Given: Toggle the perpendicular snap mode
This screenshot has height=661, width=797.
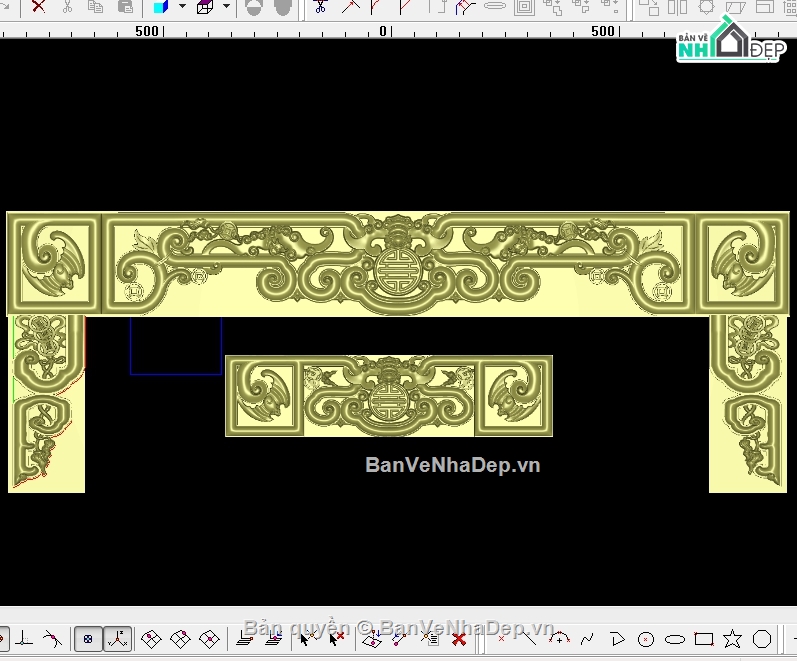Looking at the screenshot, I should [x=24, y=638].
